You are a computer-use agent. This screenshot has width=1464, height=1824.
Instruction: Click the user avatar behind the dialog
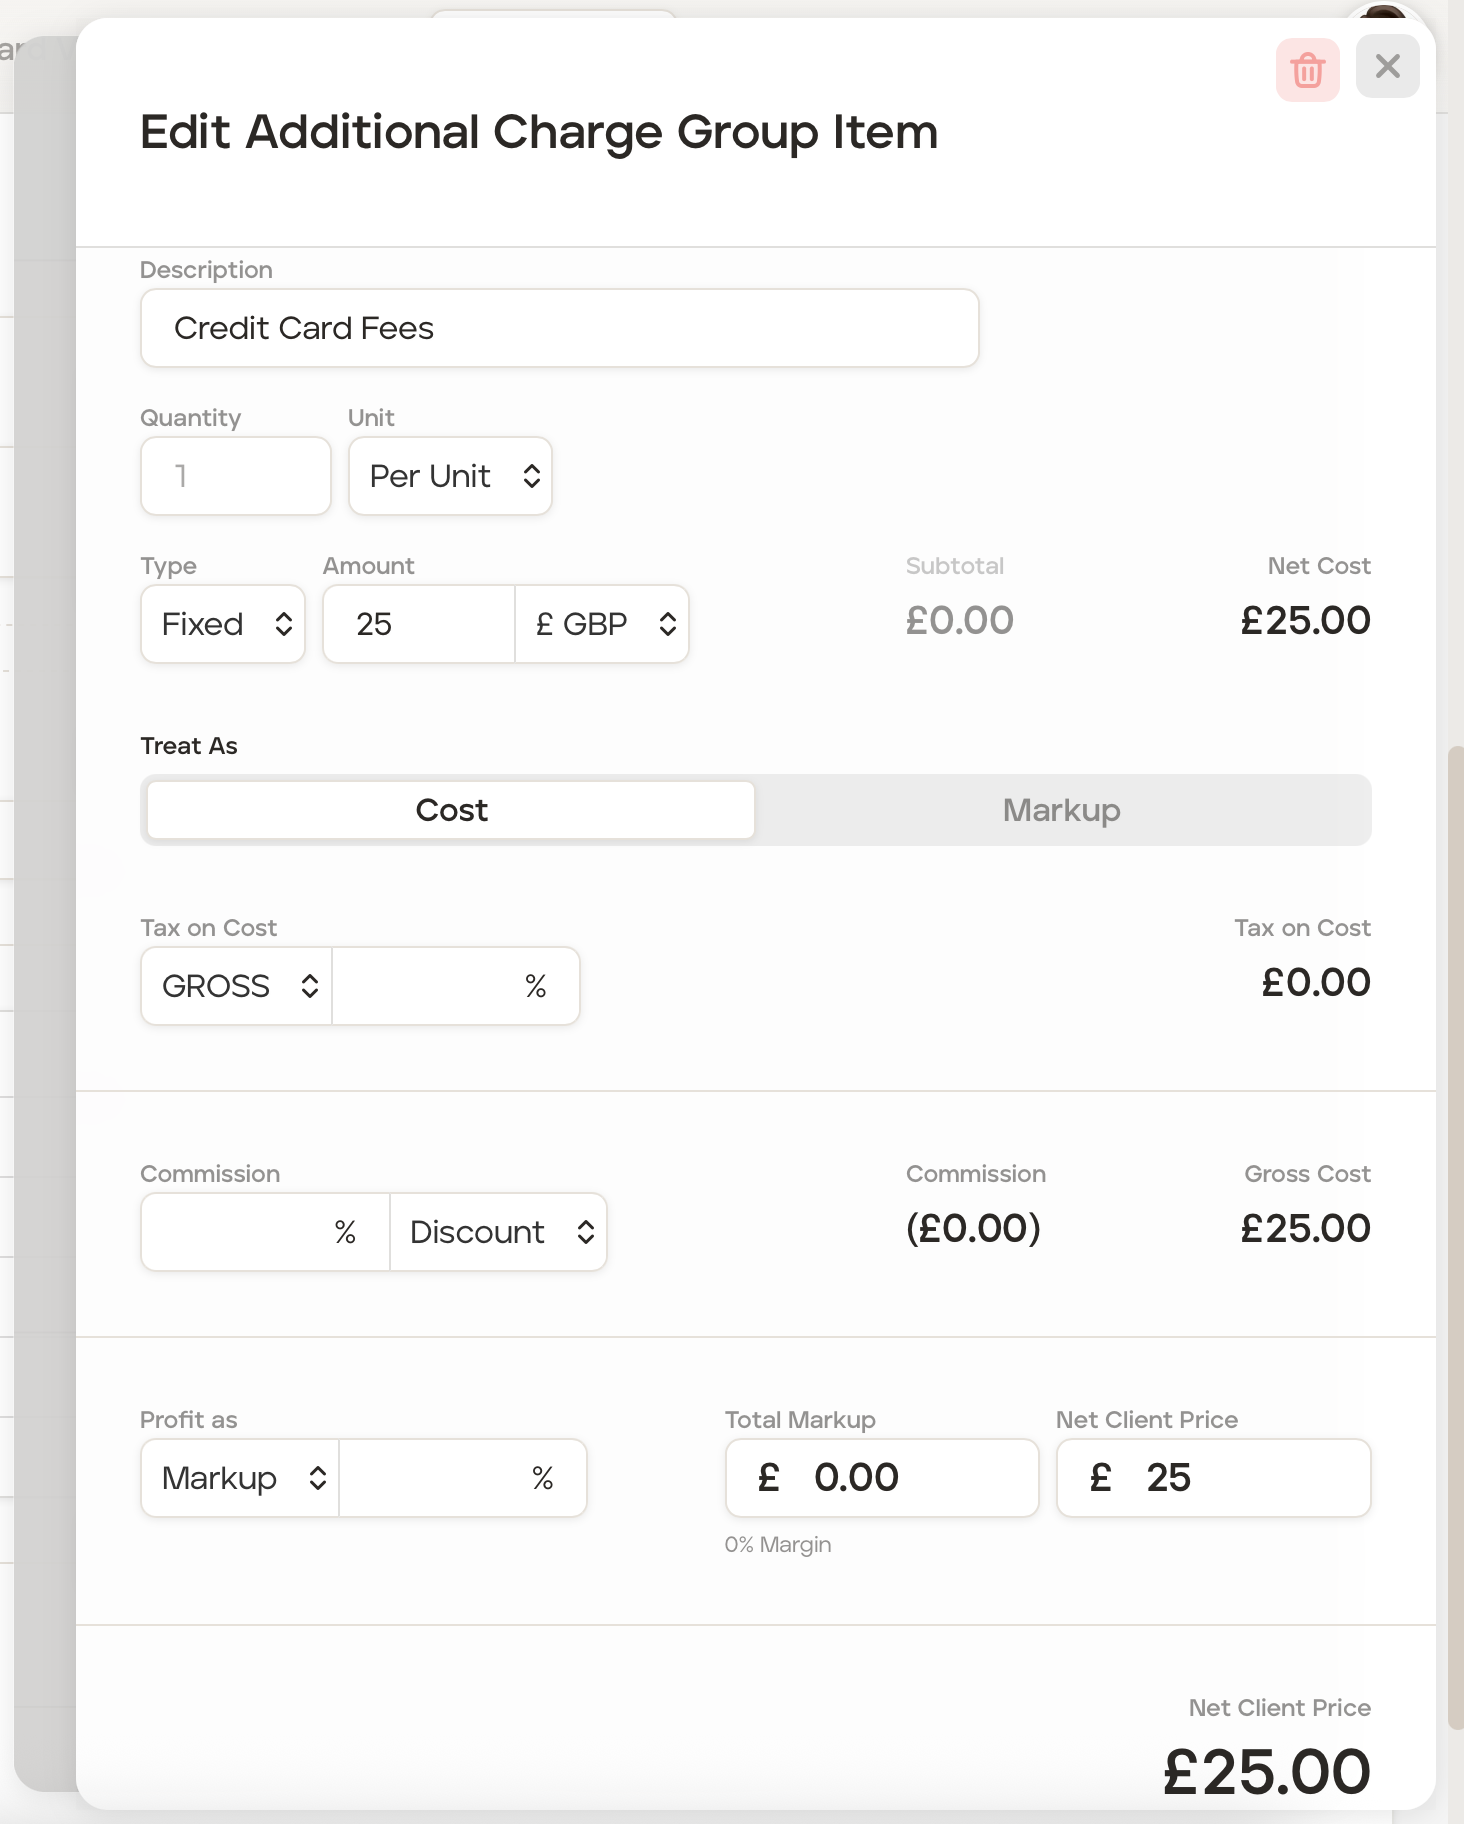pos(1386,14)
